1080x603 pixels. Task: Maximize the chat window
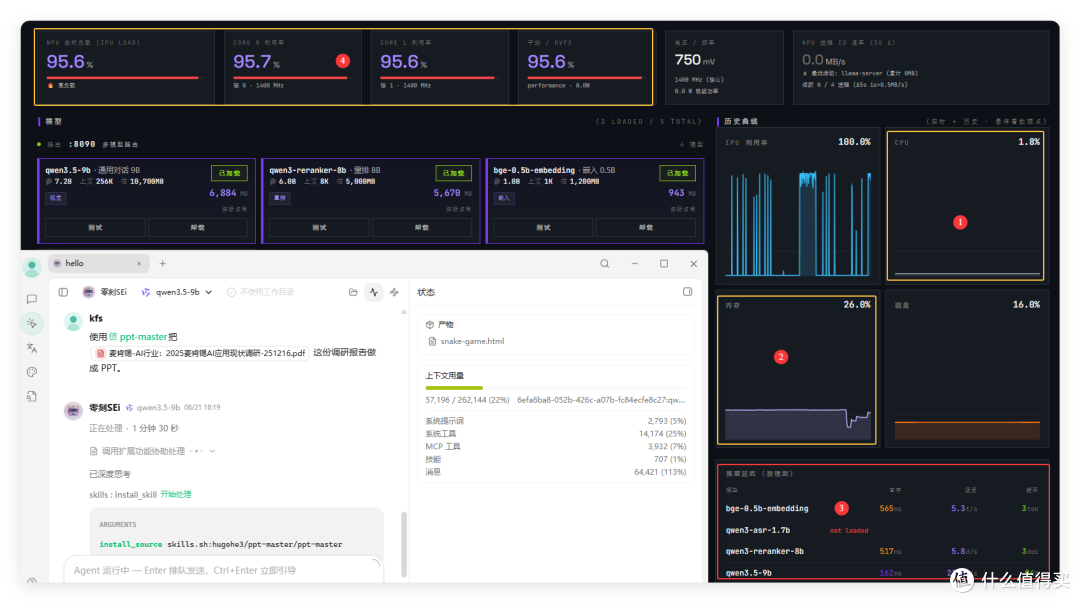click(664, 263)
